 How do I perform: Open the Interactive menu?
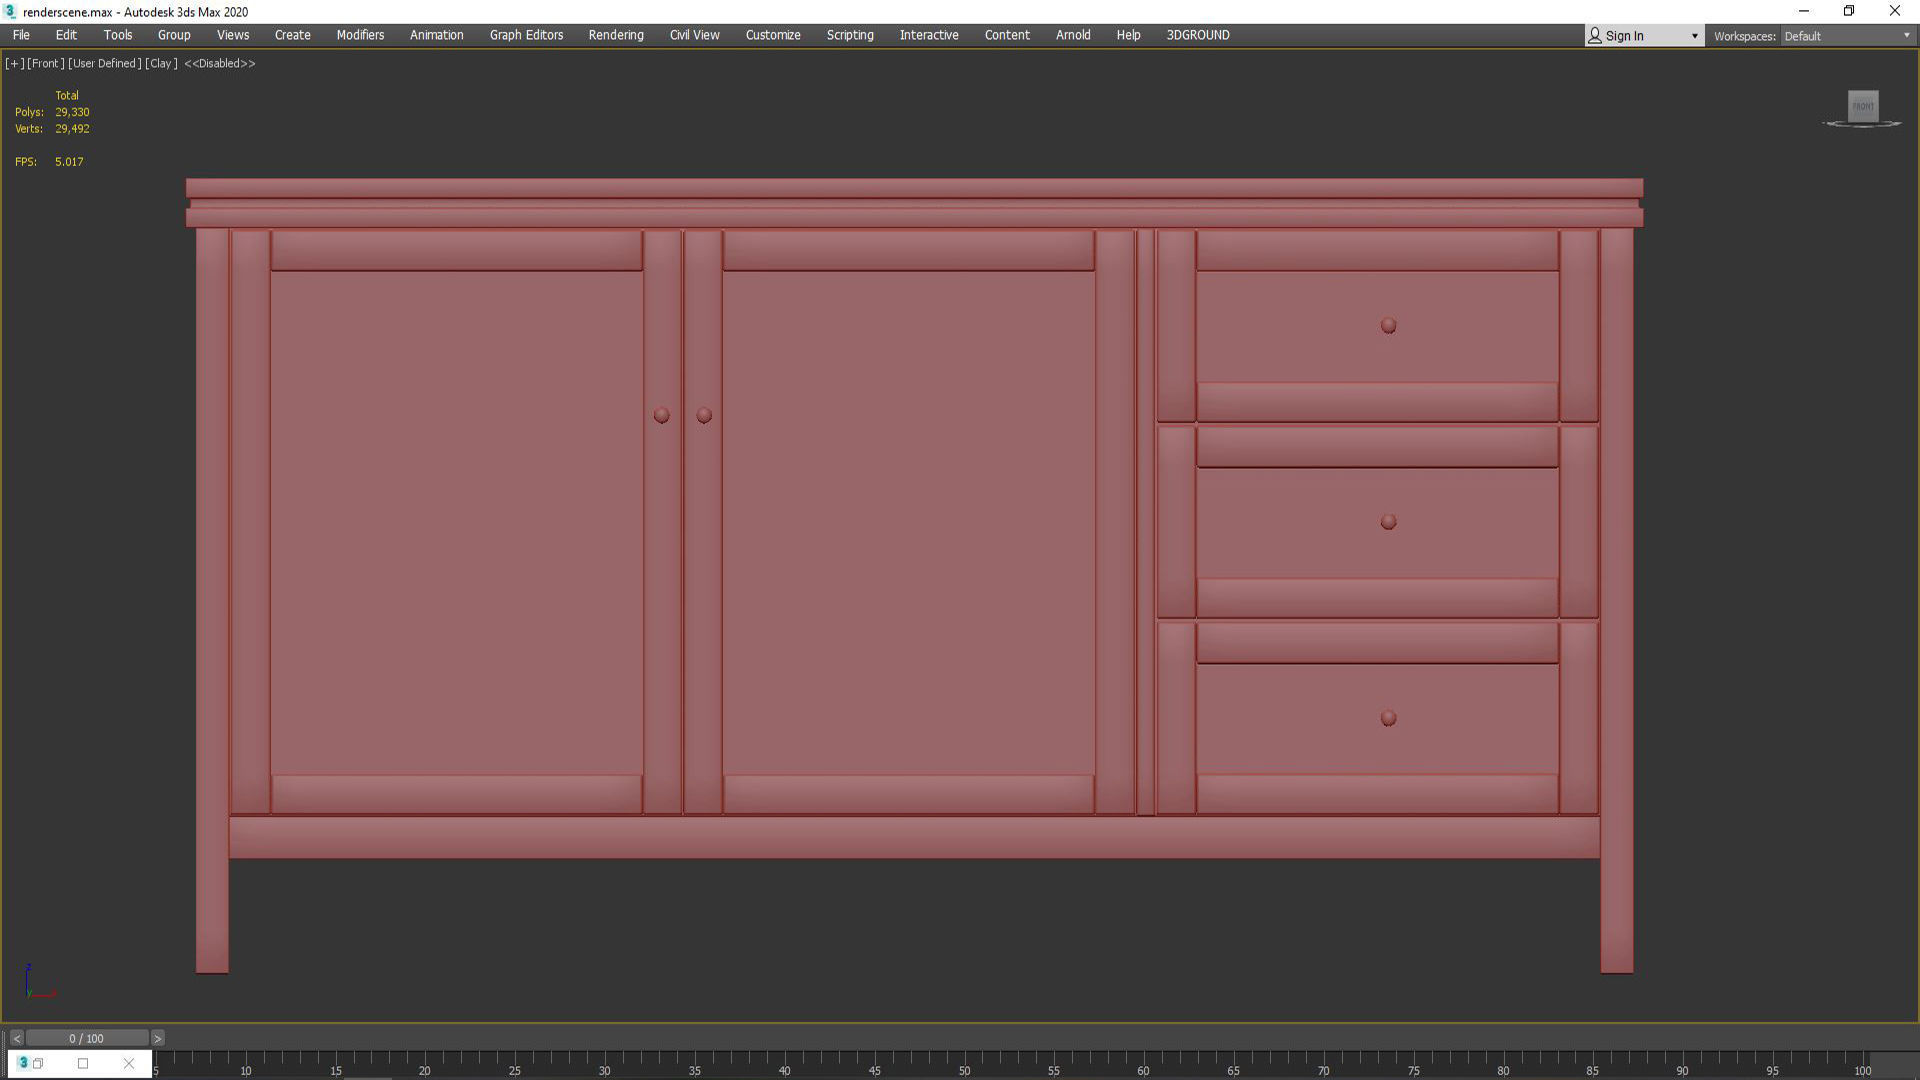[x=929, y=35]
